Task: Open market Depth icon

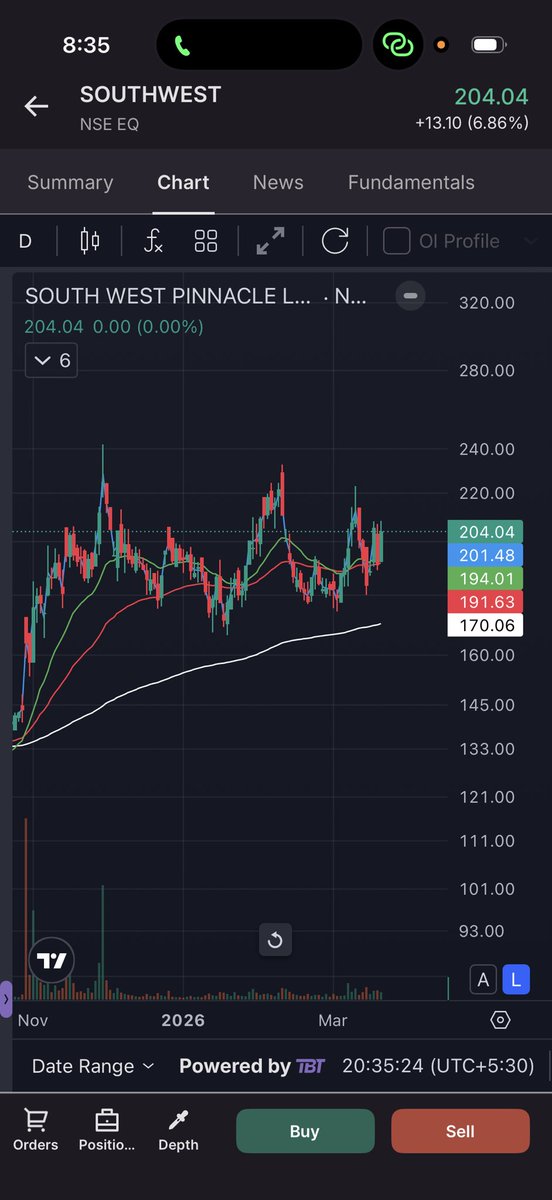Action: tap(178, 1131)
